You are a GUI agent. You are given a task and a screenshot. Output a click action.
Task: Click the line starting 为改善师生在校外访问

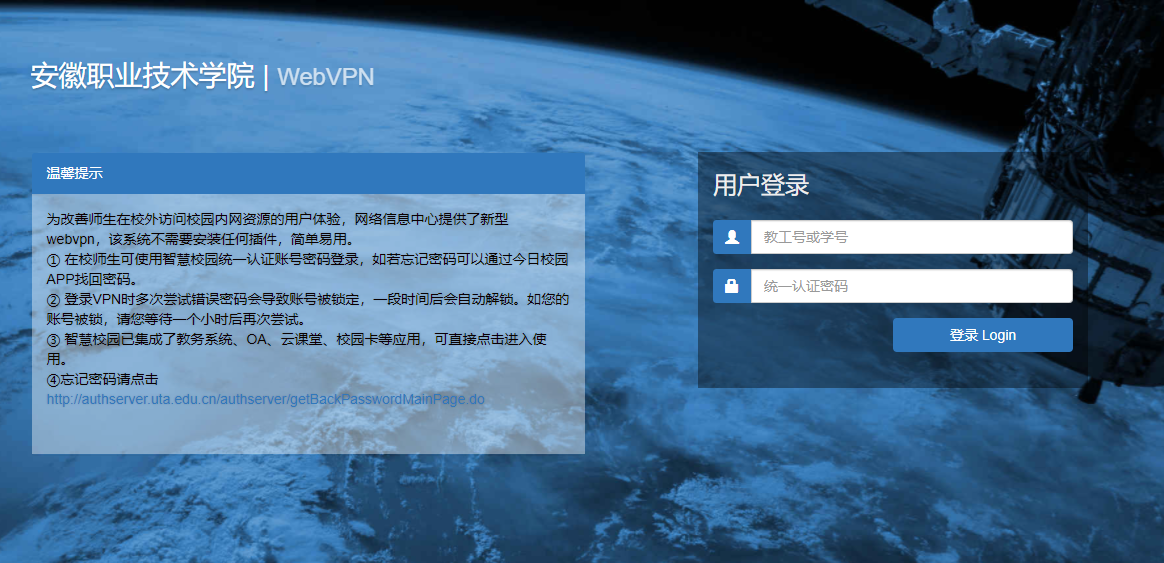(x=278, y=219)
